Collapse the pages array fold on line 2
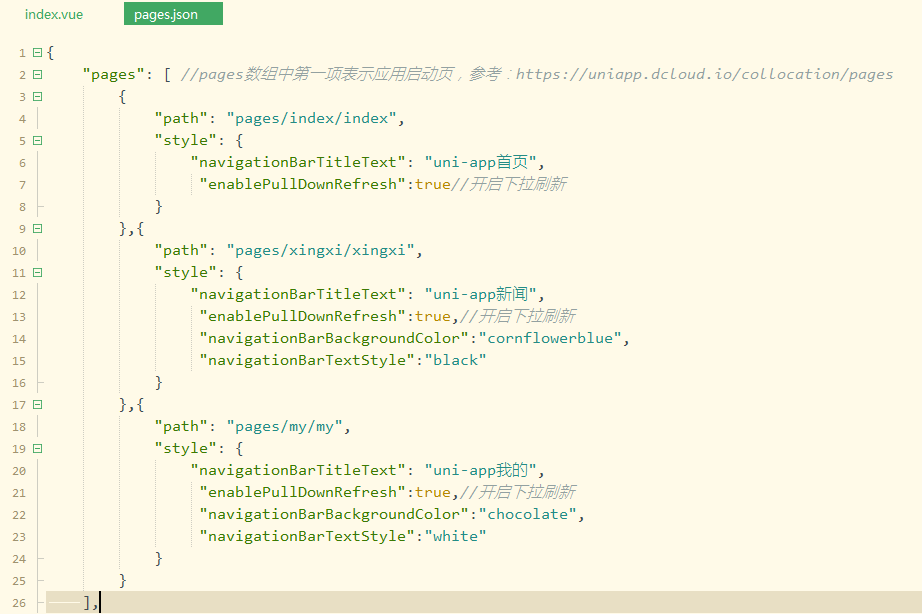 38,75
